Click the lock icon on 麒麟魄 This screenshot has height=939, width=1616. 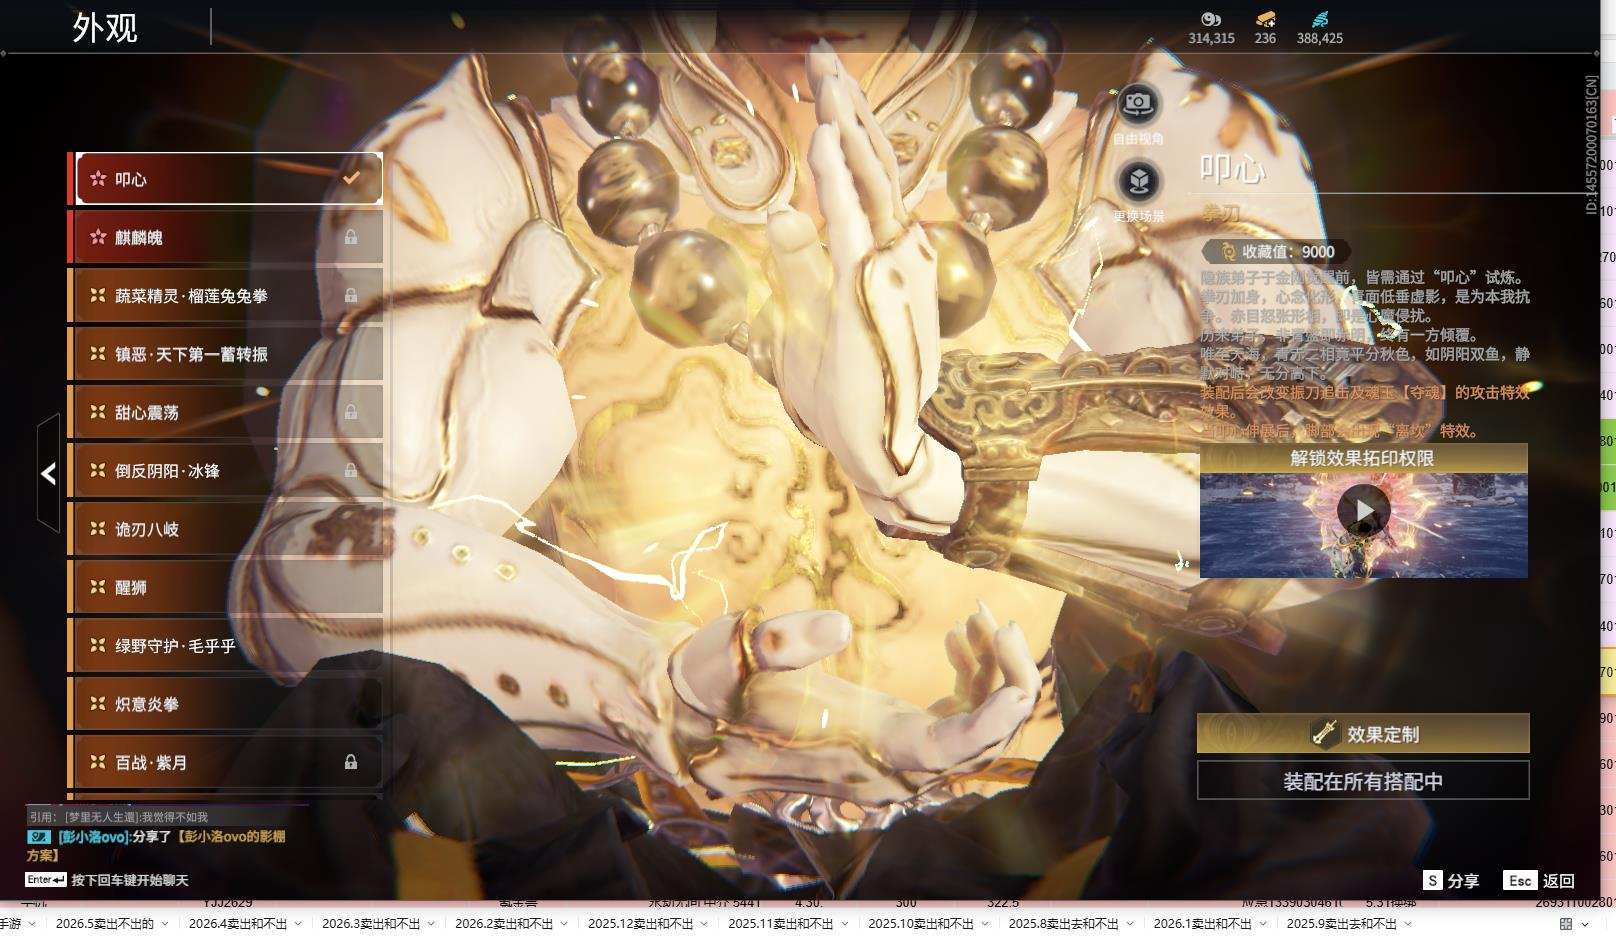[351, 237]
